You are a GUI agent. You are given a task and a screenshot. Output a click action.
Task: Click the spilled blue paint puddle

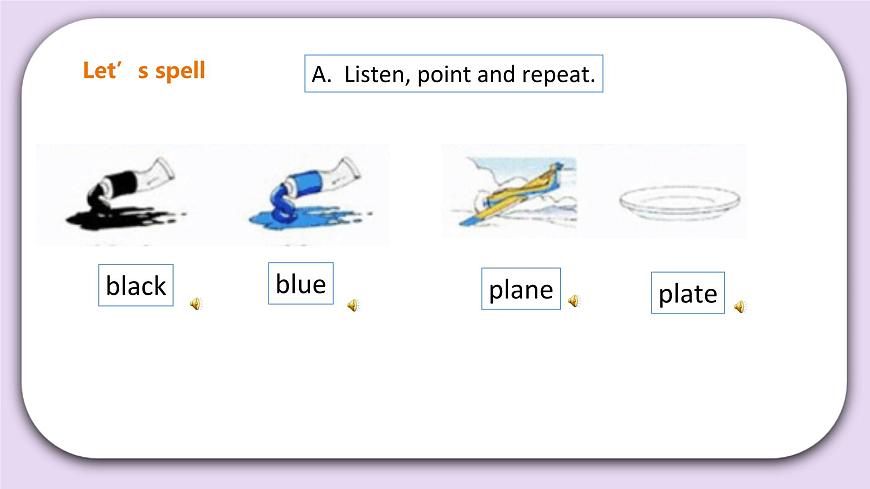point(308,218)
